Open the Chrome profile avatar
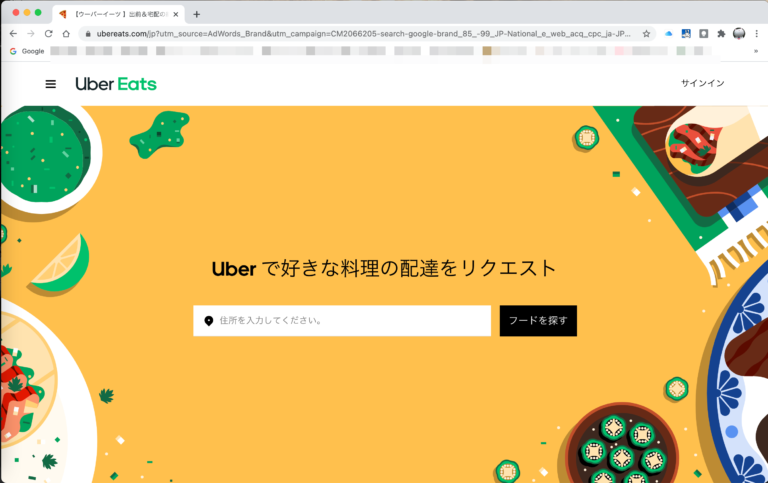 pos(739,34)
